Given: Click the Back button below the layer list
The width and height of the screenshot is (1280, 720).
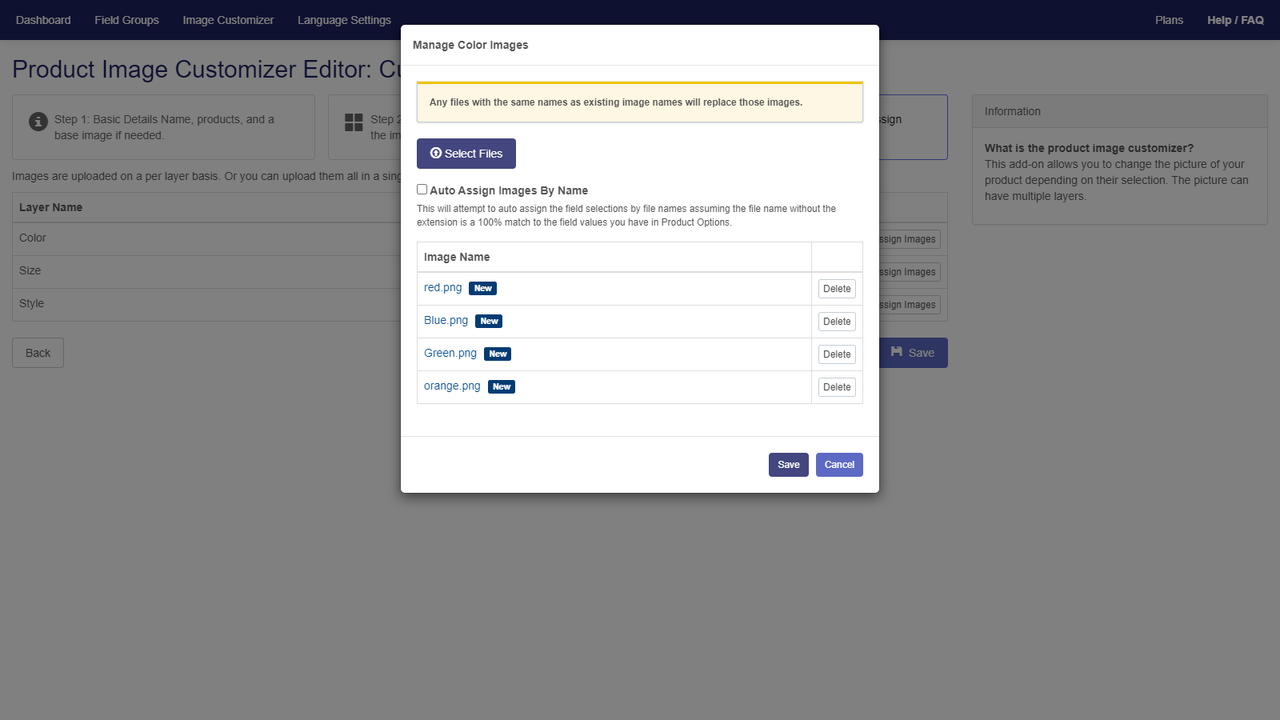Looking at the screenshot, I should (37, 352).
